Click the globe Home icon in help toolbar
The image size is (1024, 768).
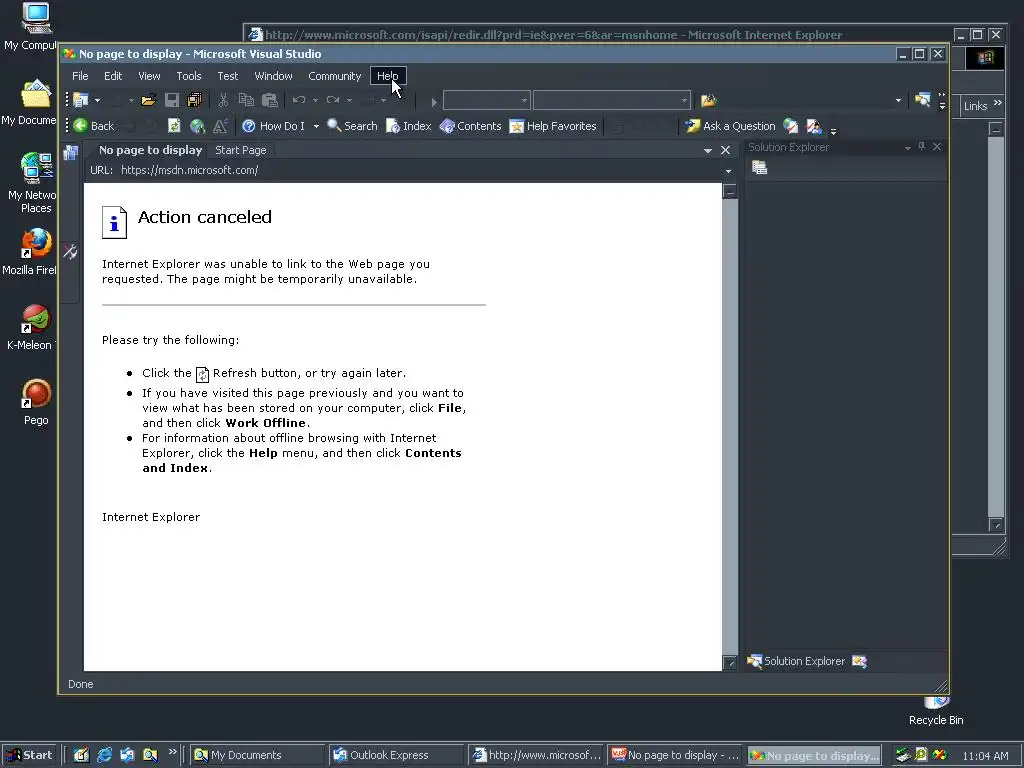click(197, 125)
